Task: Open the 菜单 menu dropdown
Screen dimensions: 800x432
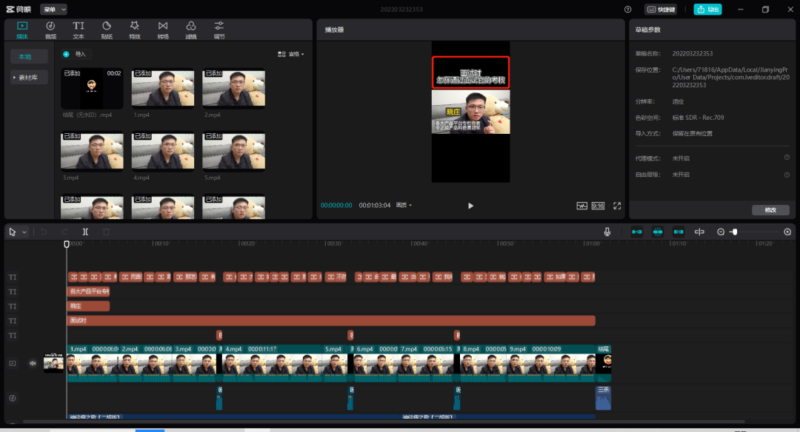Action: click(54, 9)
